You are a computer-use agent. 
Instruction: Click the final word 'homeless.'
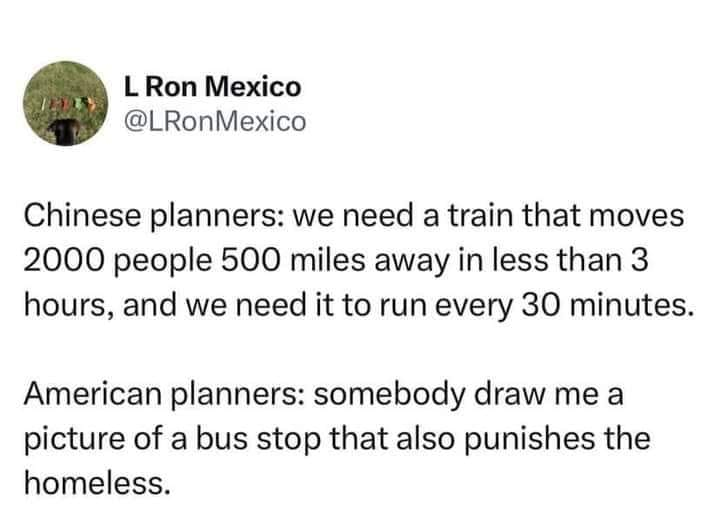97,483
